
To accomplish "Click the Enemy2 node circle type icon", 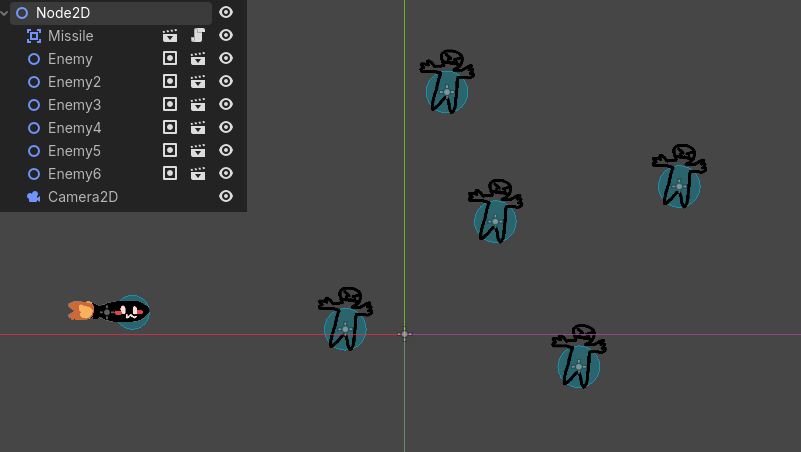I will click(x=34, y=82).
